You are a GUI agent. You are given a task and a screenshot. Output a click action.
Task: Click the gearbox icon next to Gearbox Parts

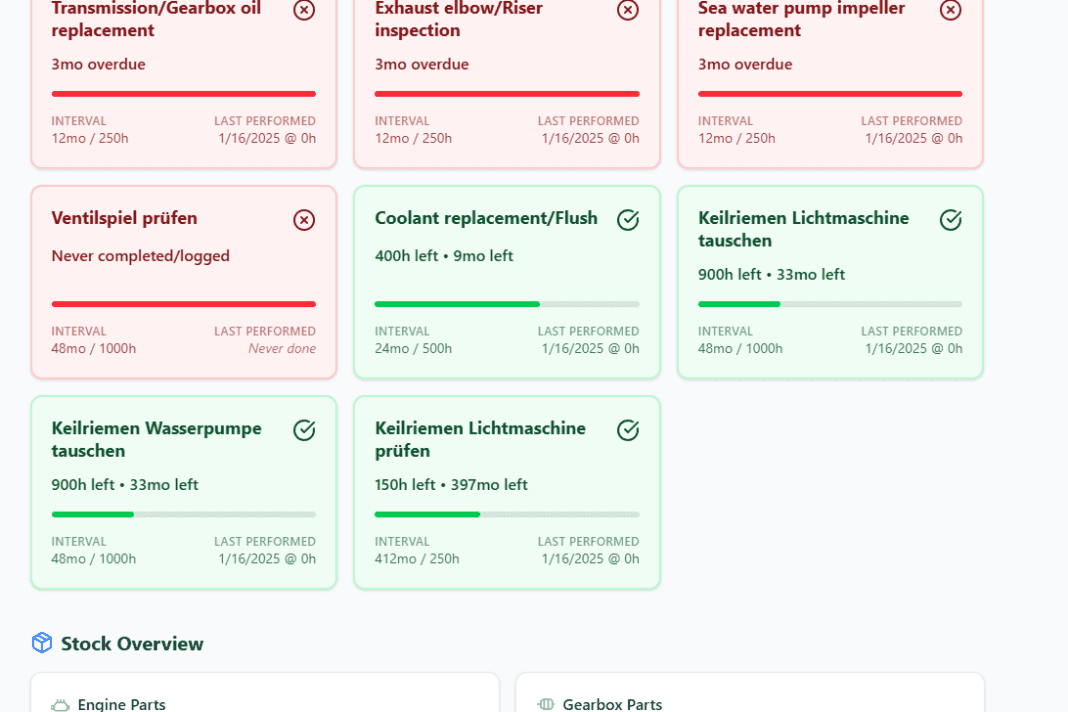coord(544,704)
